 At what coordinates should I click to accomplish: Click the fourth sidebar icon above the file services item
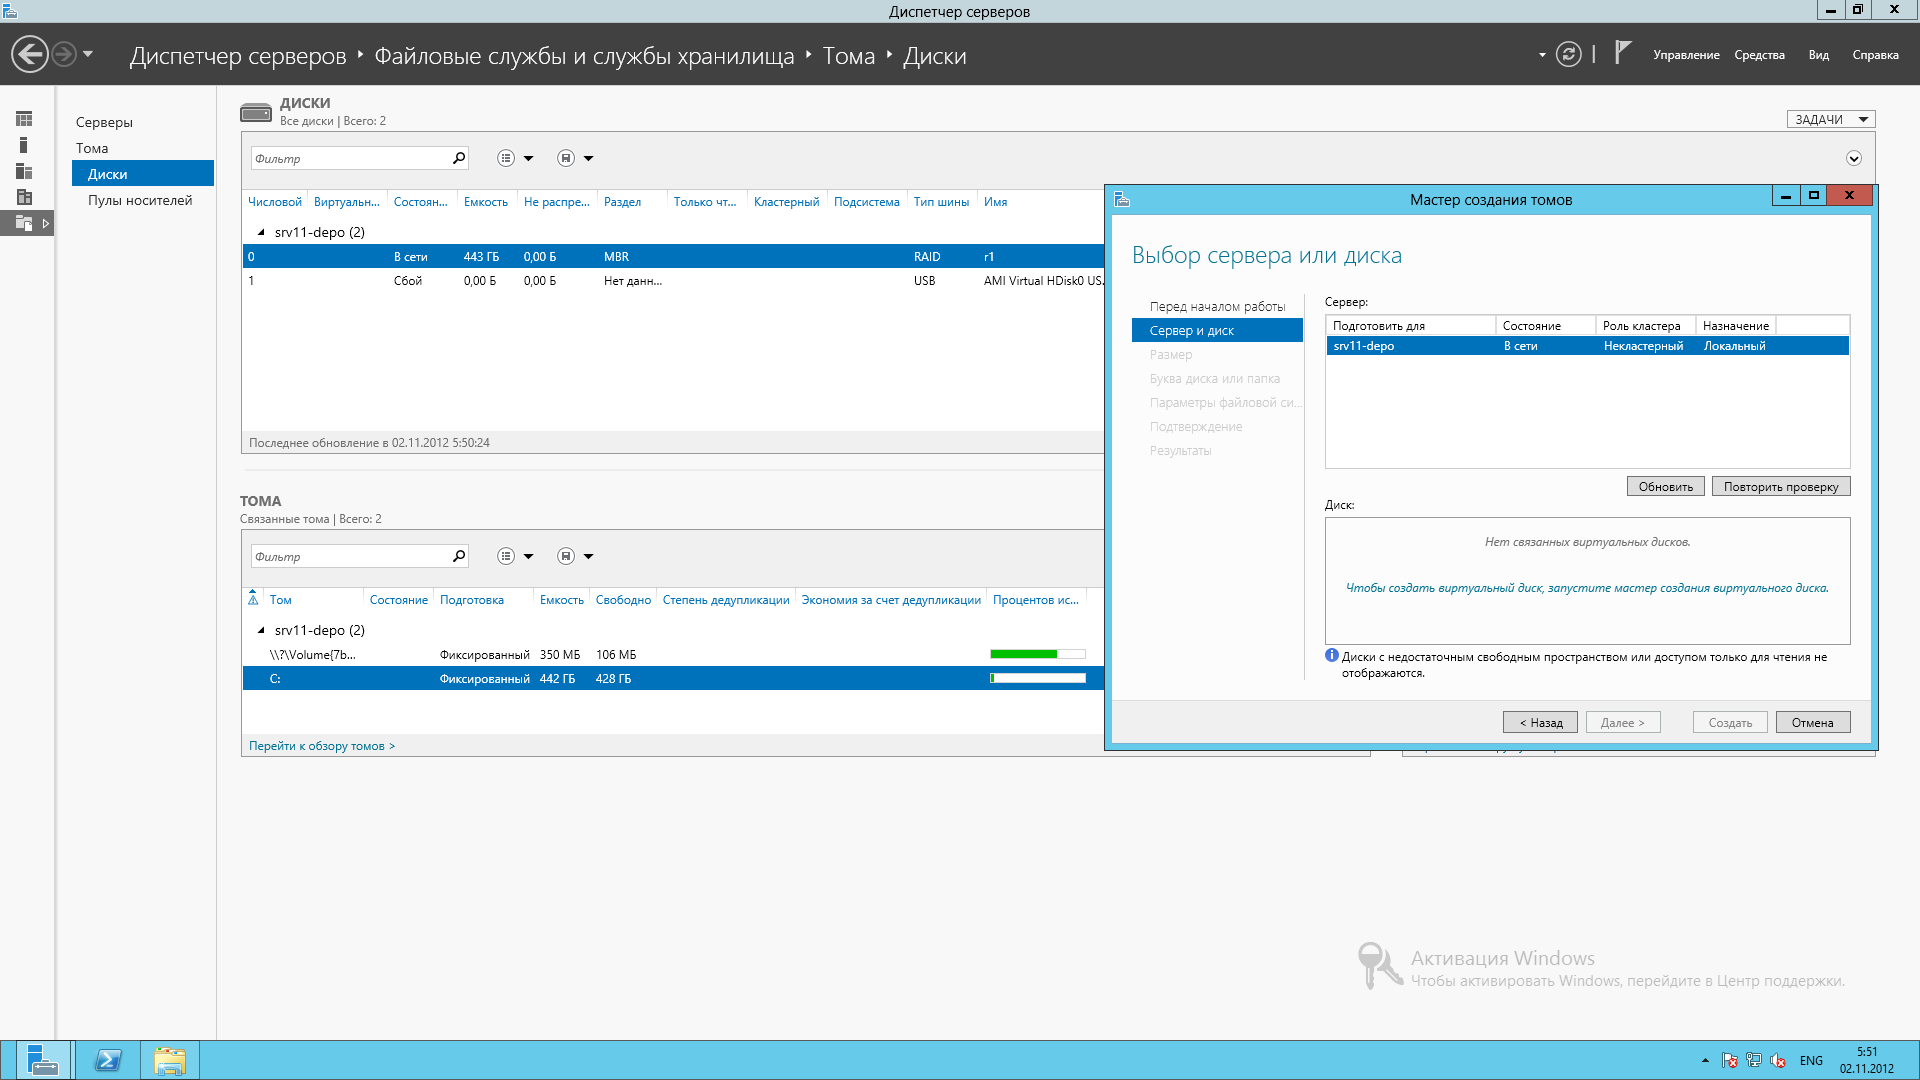coord(24,197)
